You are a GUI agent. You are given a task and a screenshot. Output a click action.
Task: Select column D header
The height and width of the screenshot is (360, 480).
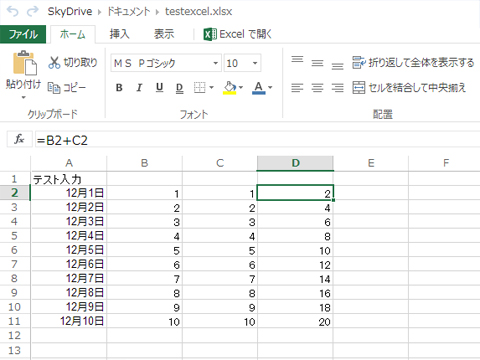point(295,163)
